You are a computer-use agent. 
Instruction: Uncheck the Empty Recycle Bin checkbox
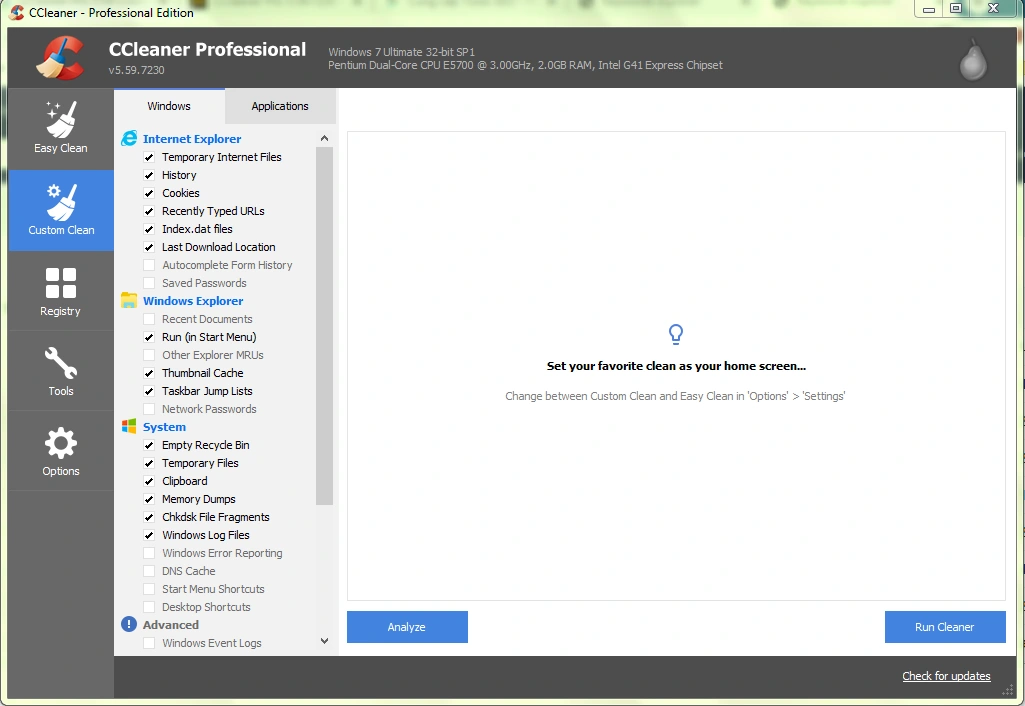tap(149, 445)
